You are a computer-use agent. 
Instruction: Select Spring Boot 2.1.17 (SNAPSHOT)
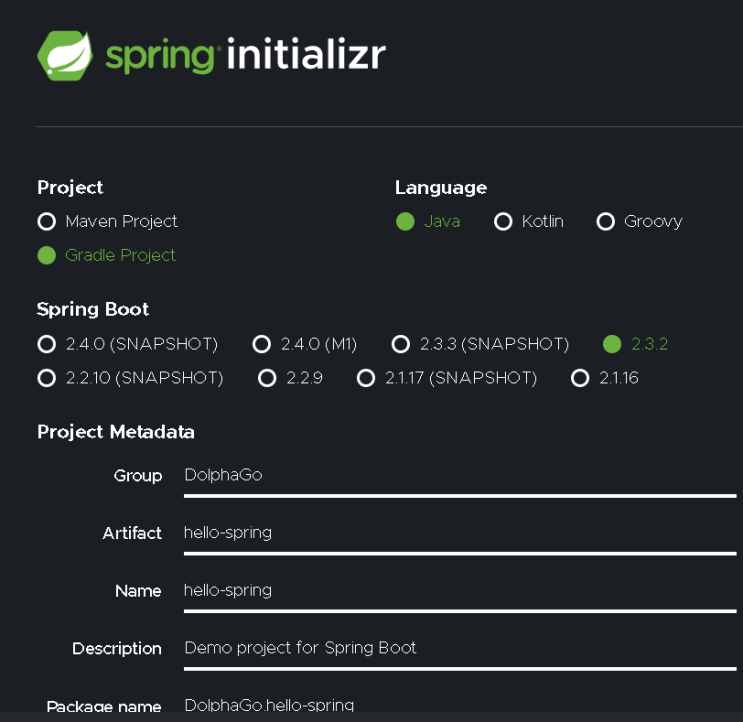[x=366, y=378]
